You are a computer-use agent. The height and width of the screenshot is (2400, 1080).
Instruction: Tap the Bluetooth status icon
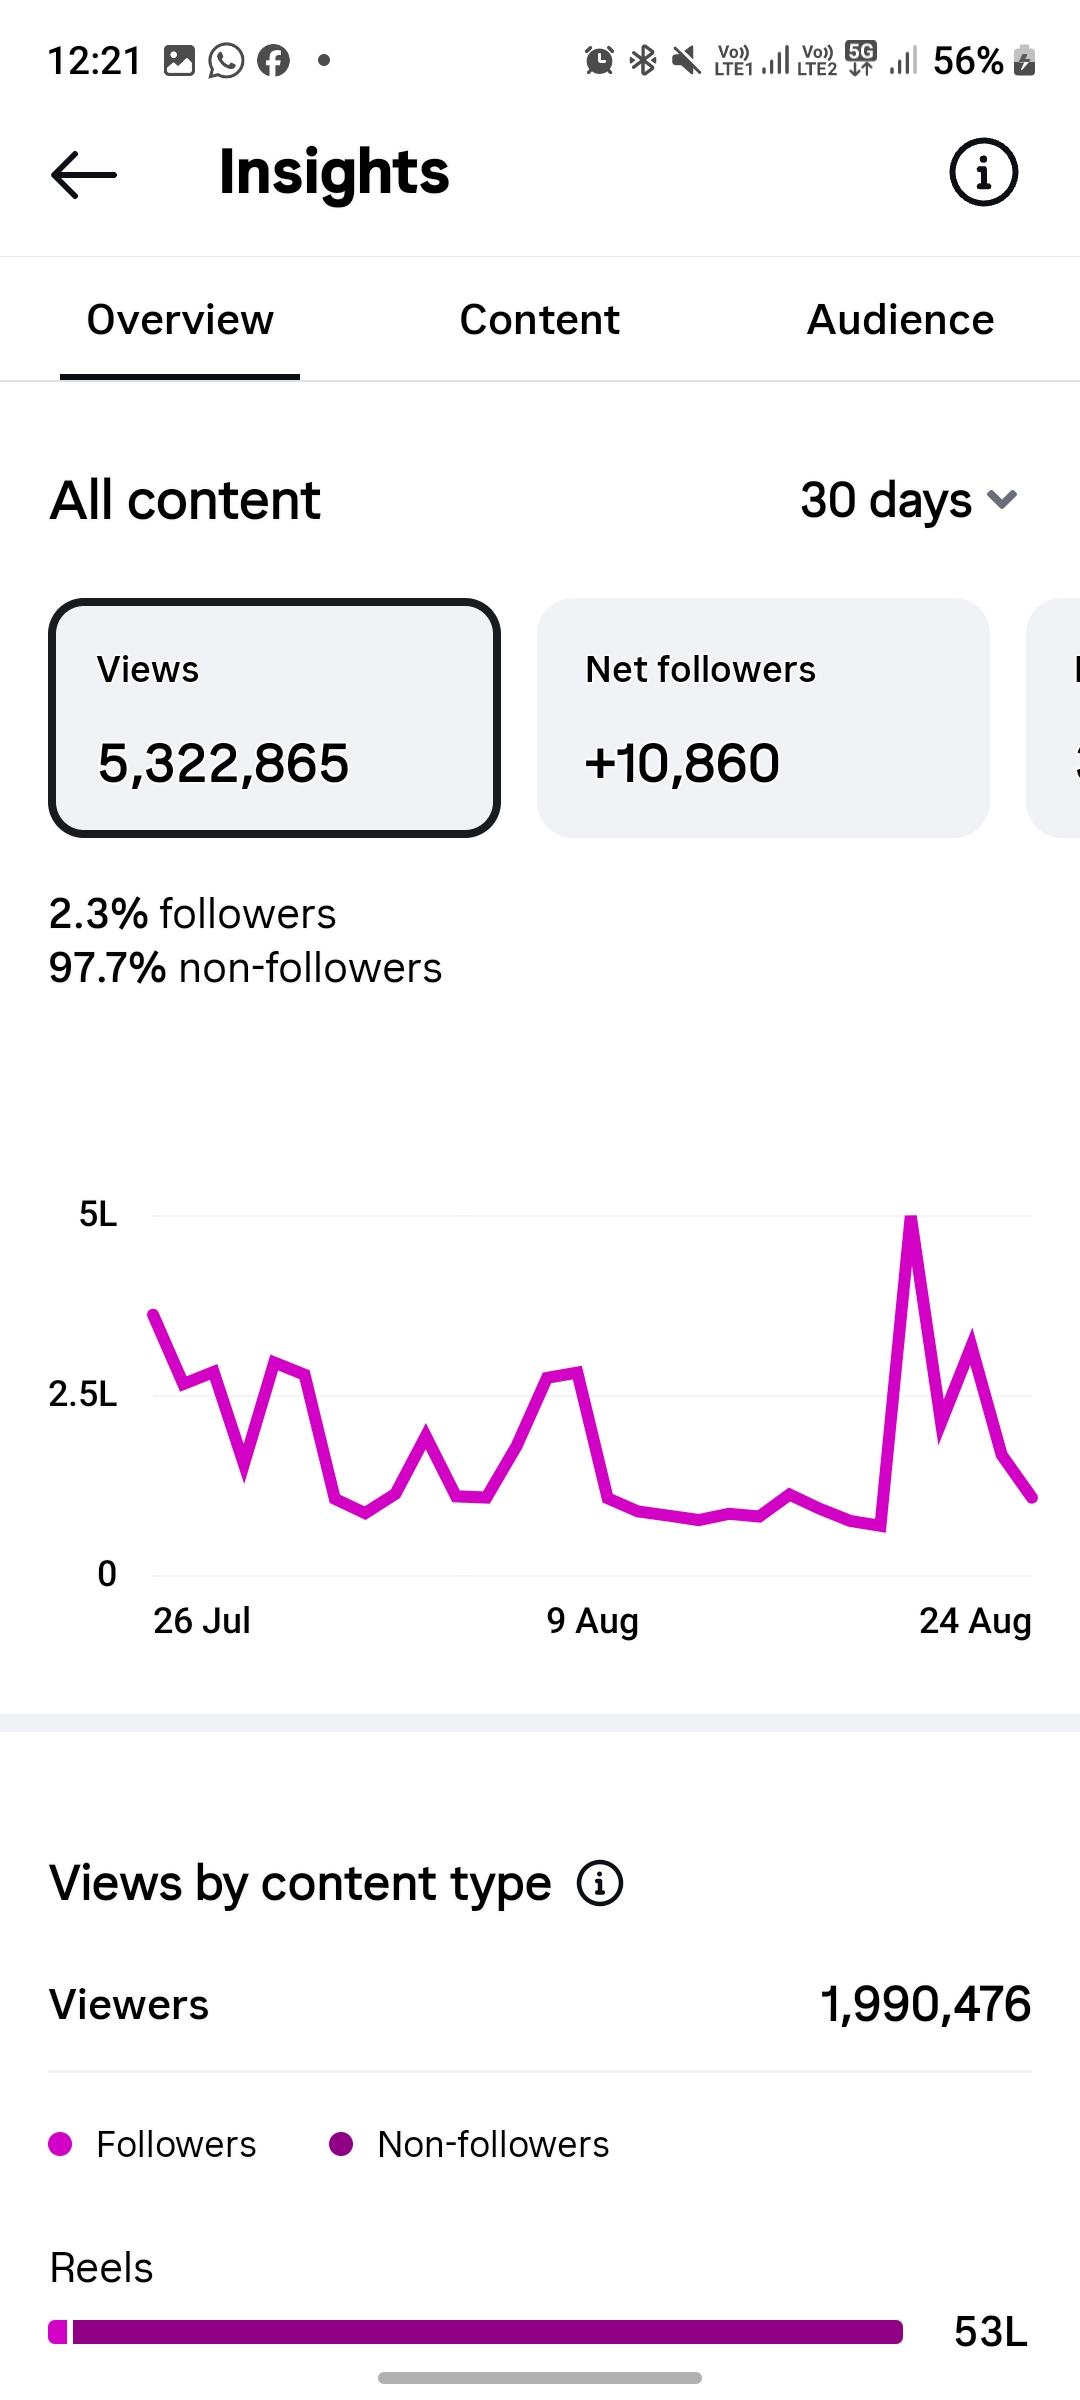point(643,61)
